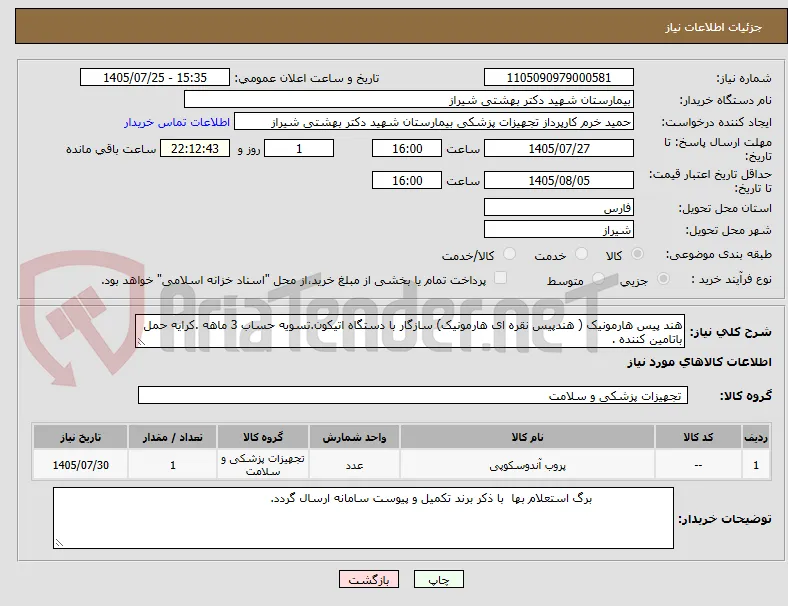Click the delivery city field شیراز

558,230
